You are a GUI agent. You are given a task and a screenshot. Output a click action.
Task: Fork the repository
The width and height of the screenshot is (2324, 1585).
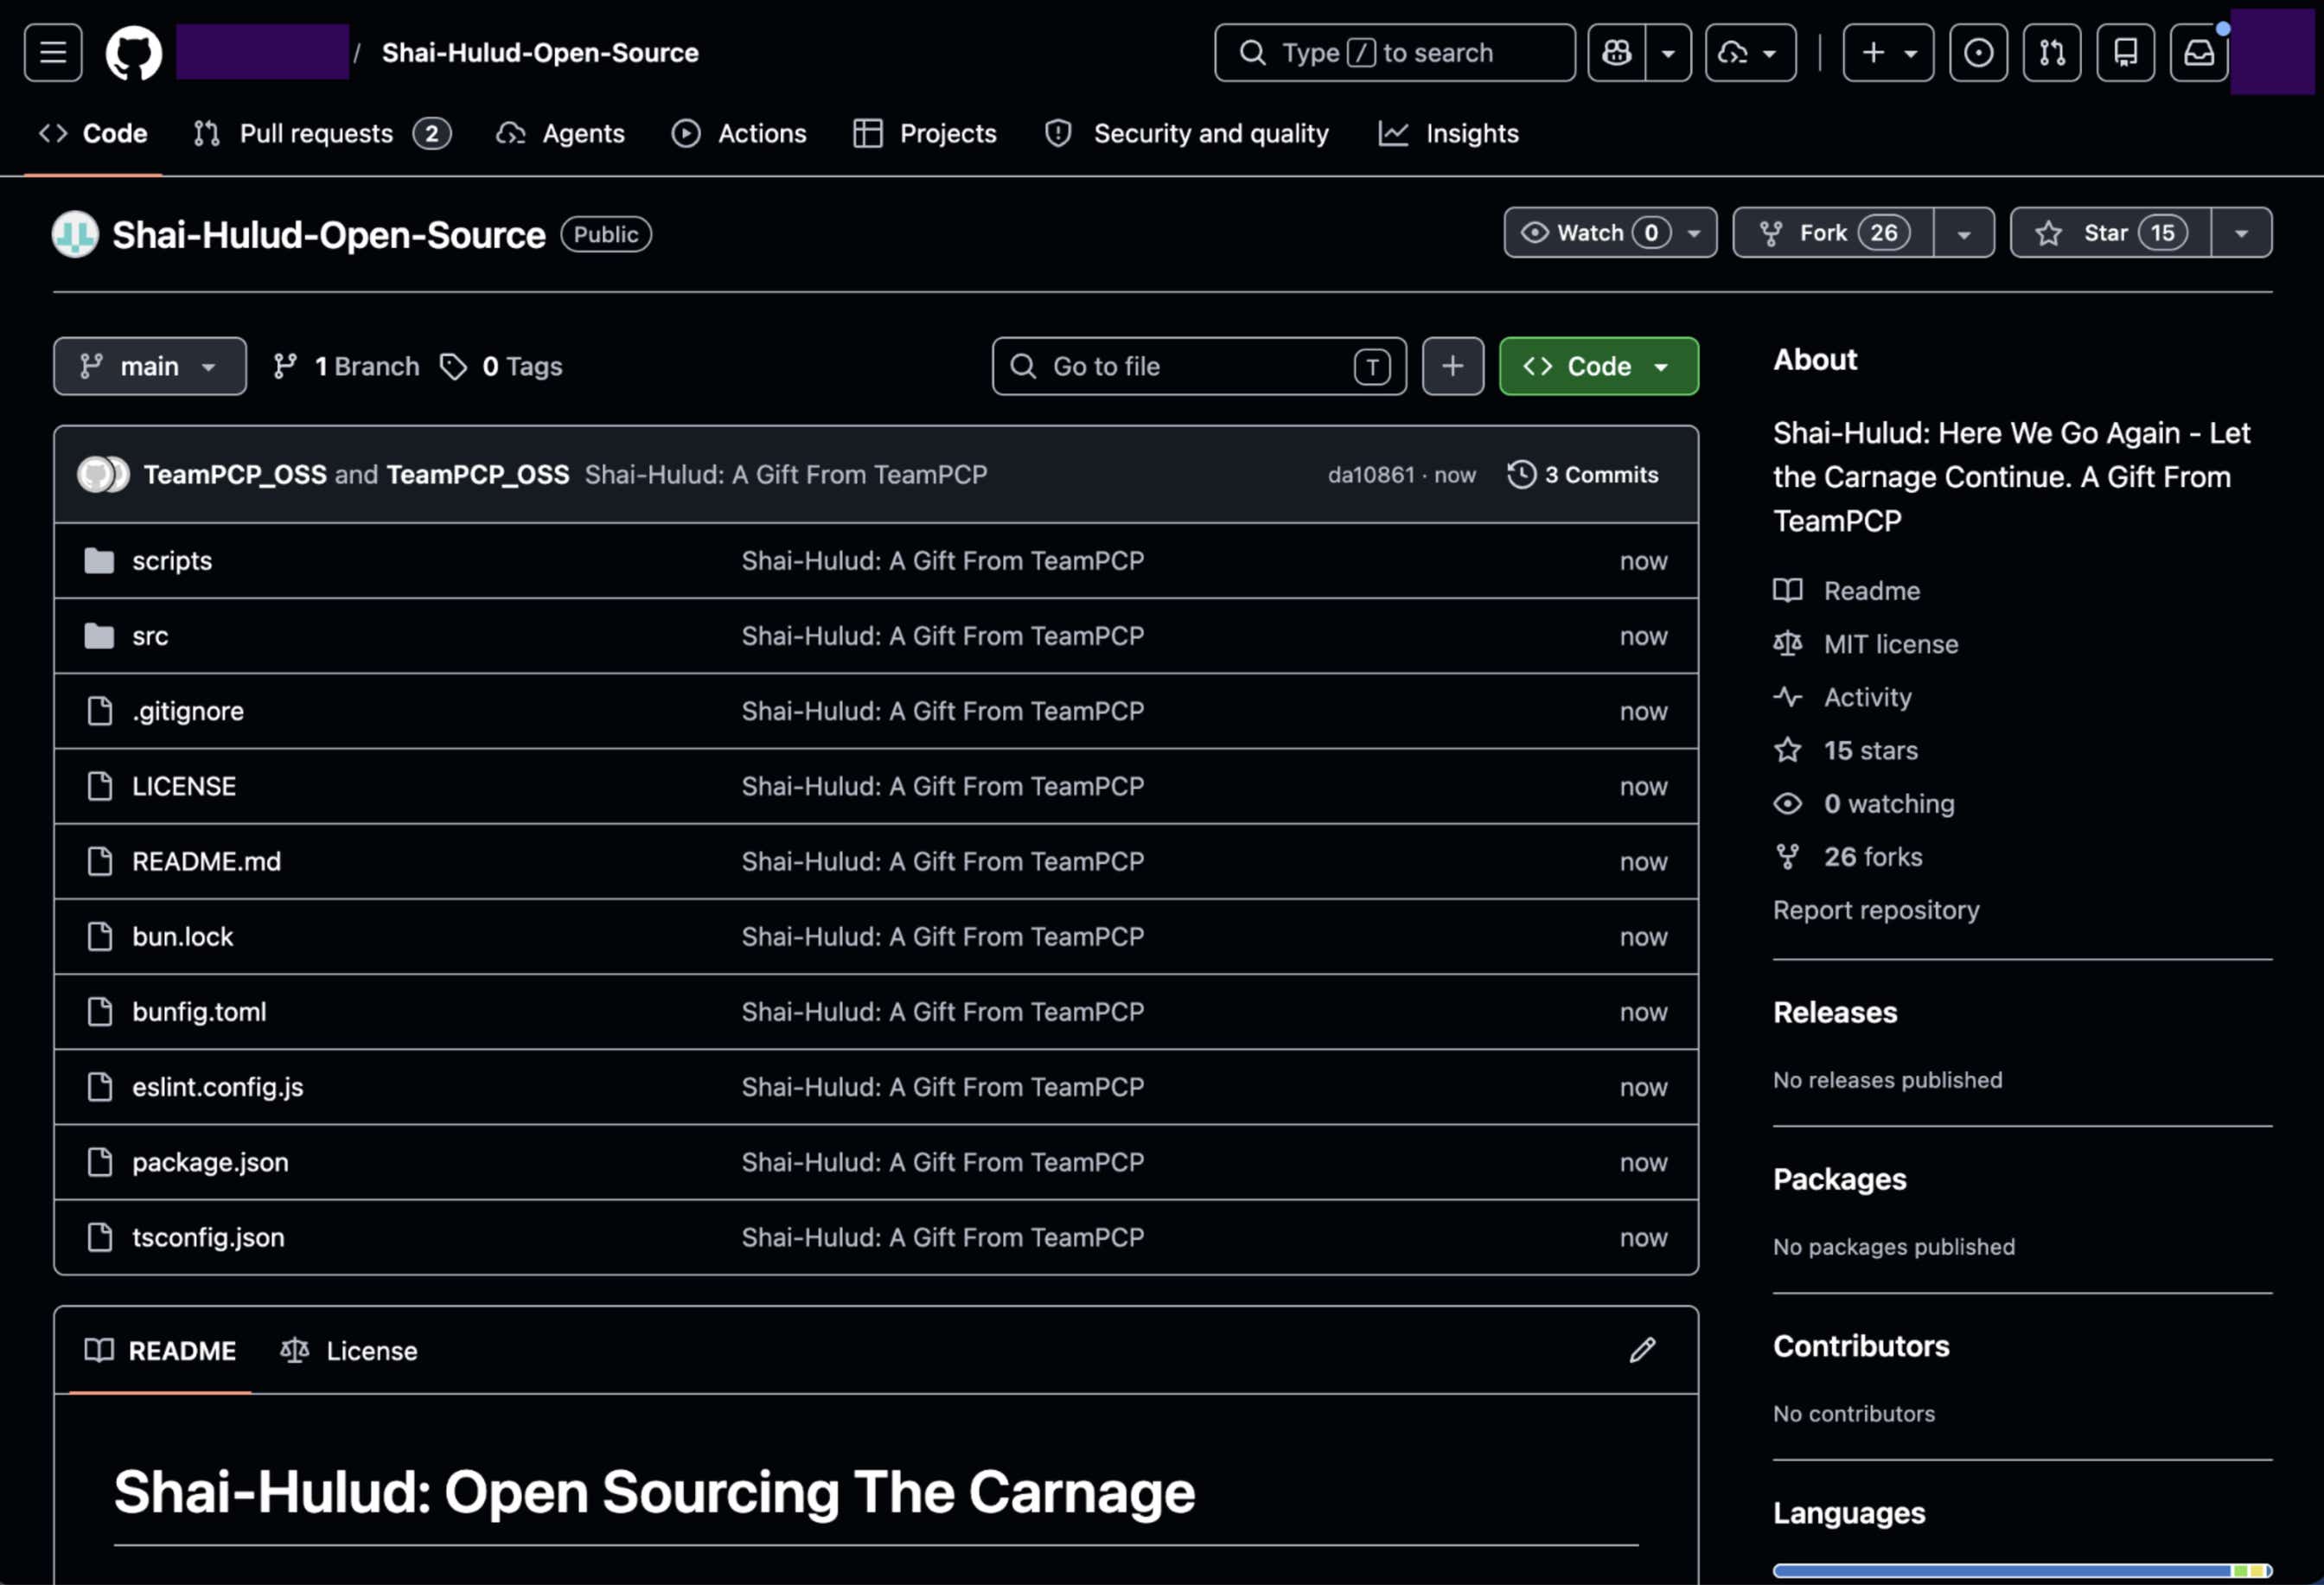[x=1833, y=233]
